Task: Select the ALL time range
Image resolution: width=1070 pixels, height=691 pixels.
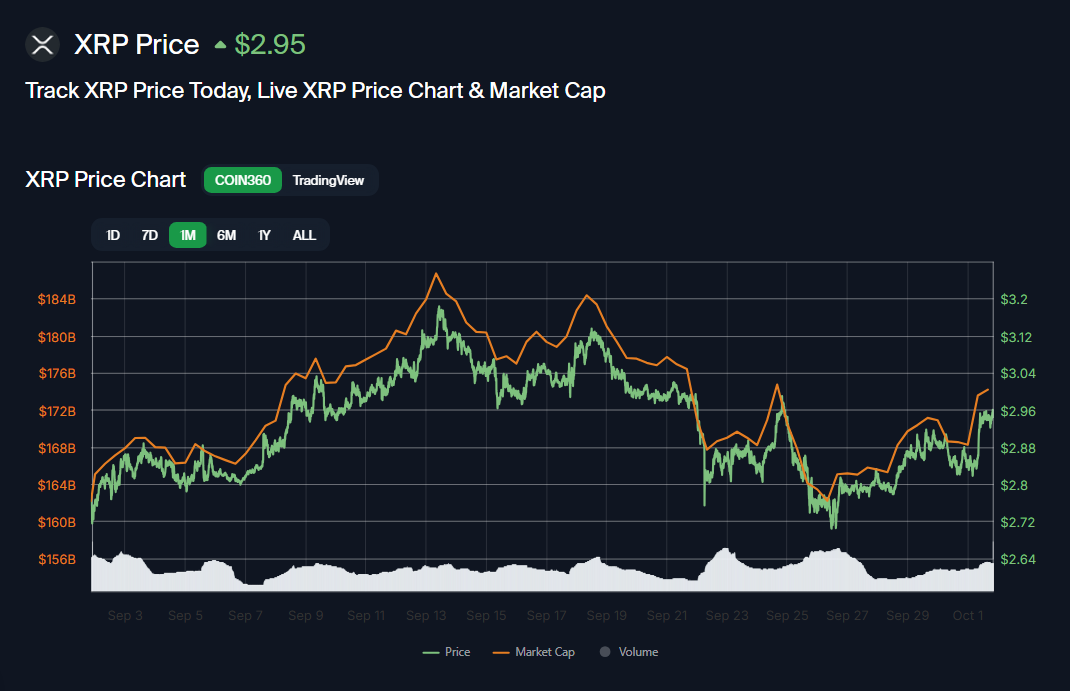Action: click(304, 235)
